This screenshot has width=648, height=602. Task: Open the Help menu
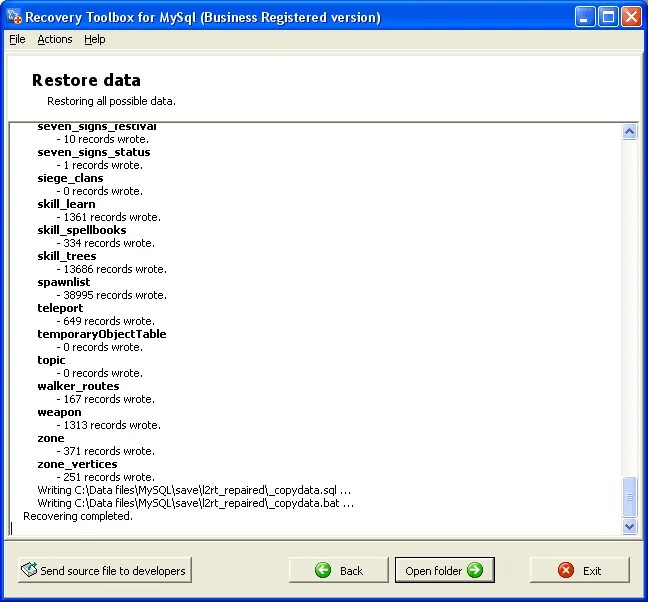click(95, 39)
